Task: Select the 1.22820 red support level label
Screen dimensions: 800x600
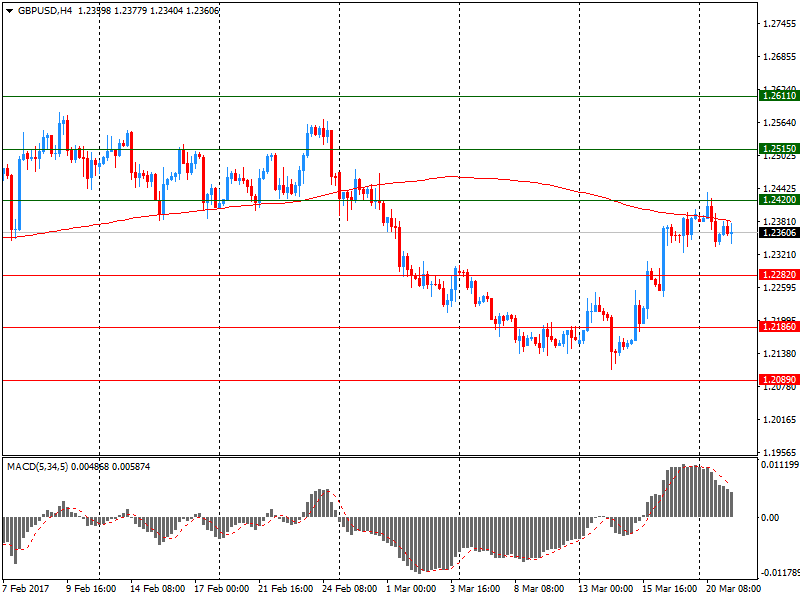Action: (x=779, y=275)
